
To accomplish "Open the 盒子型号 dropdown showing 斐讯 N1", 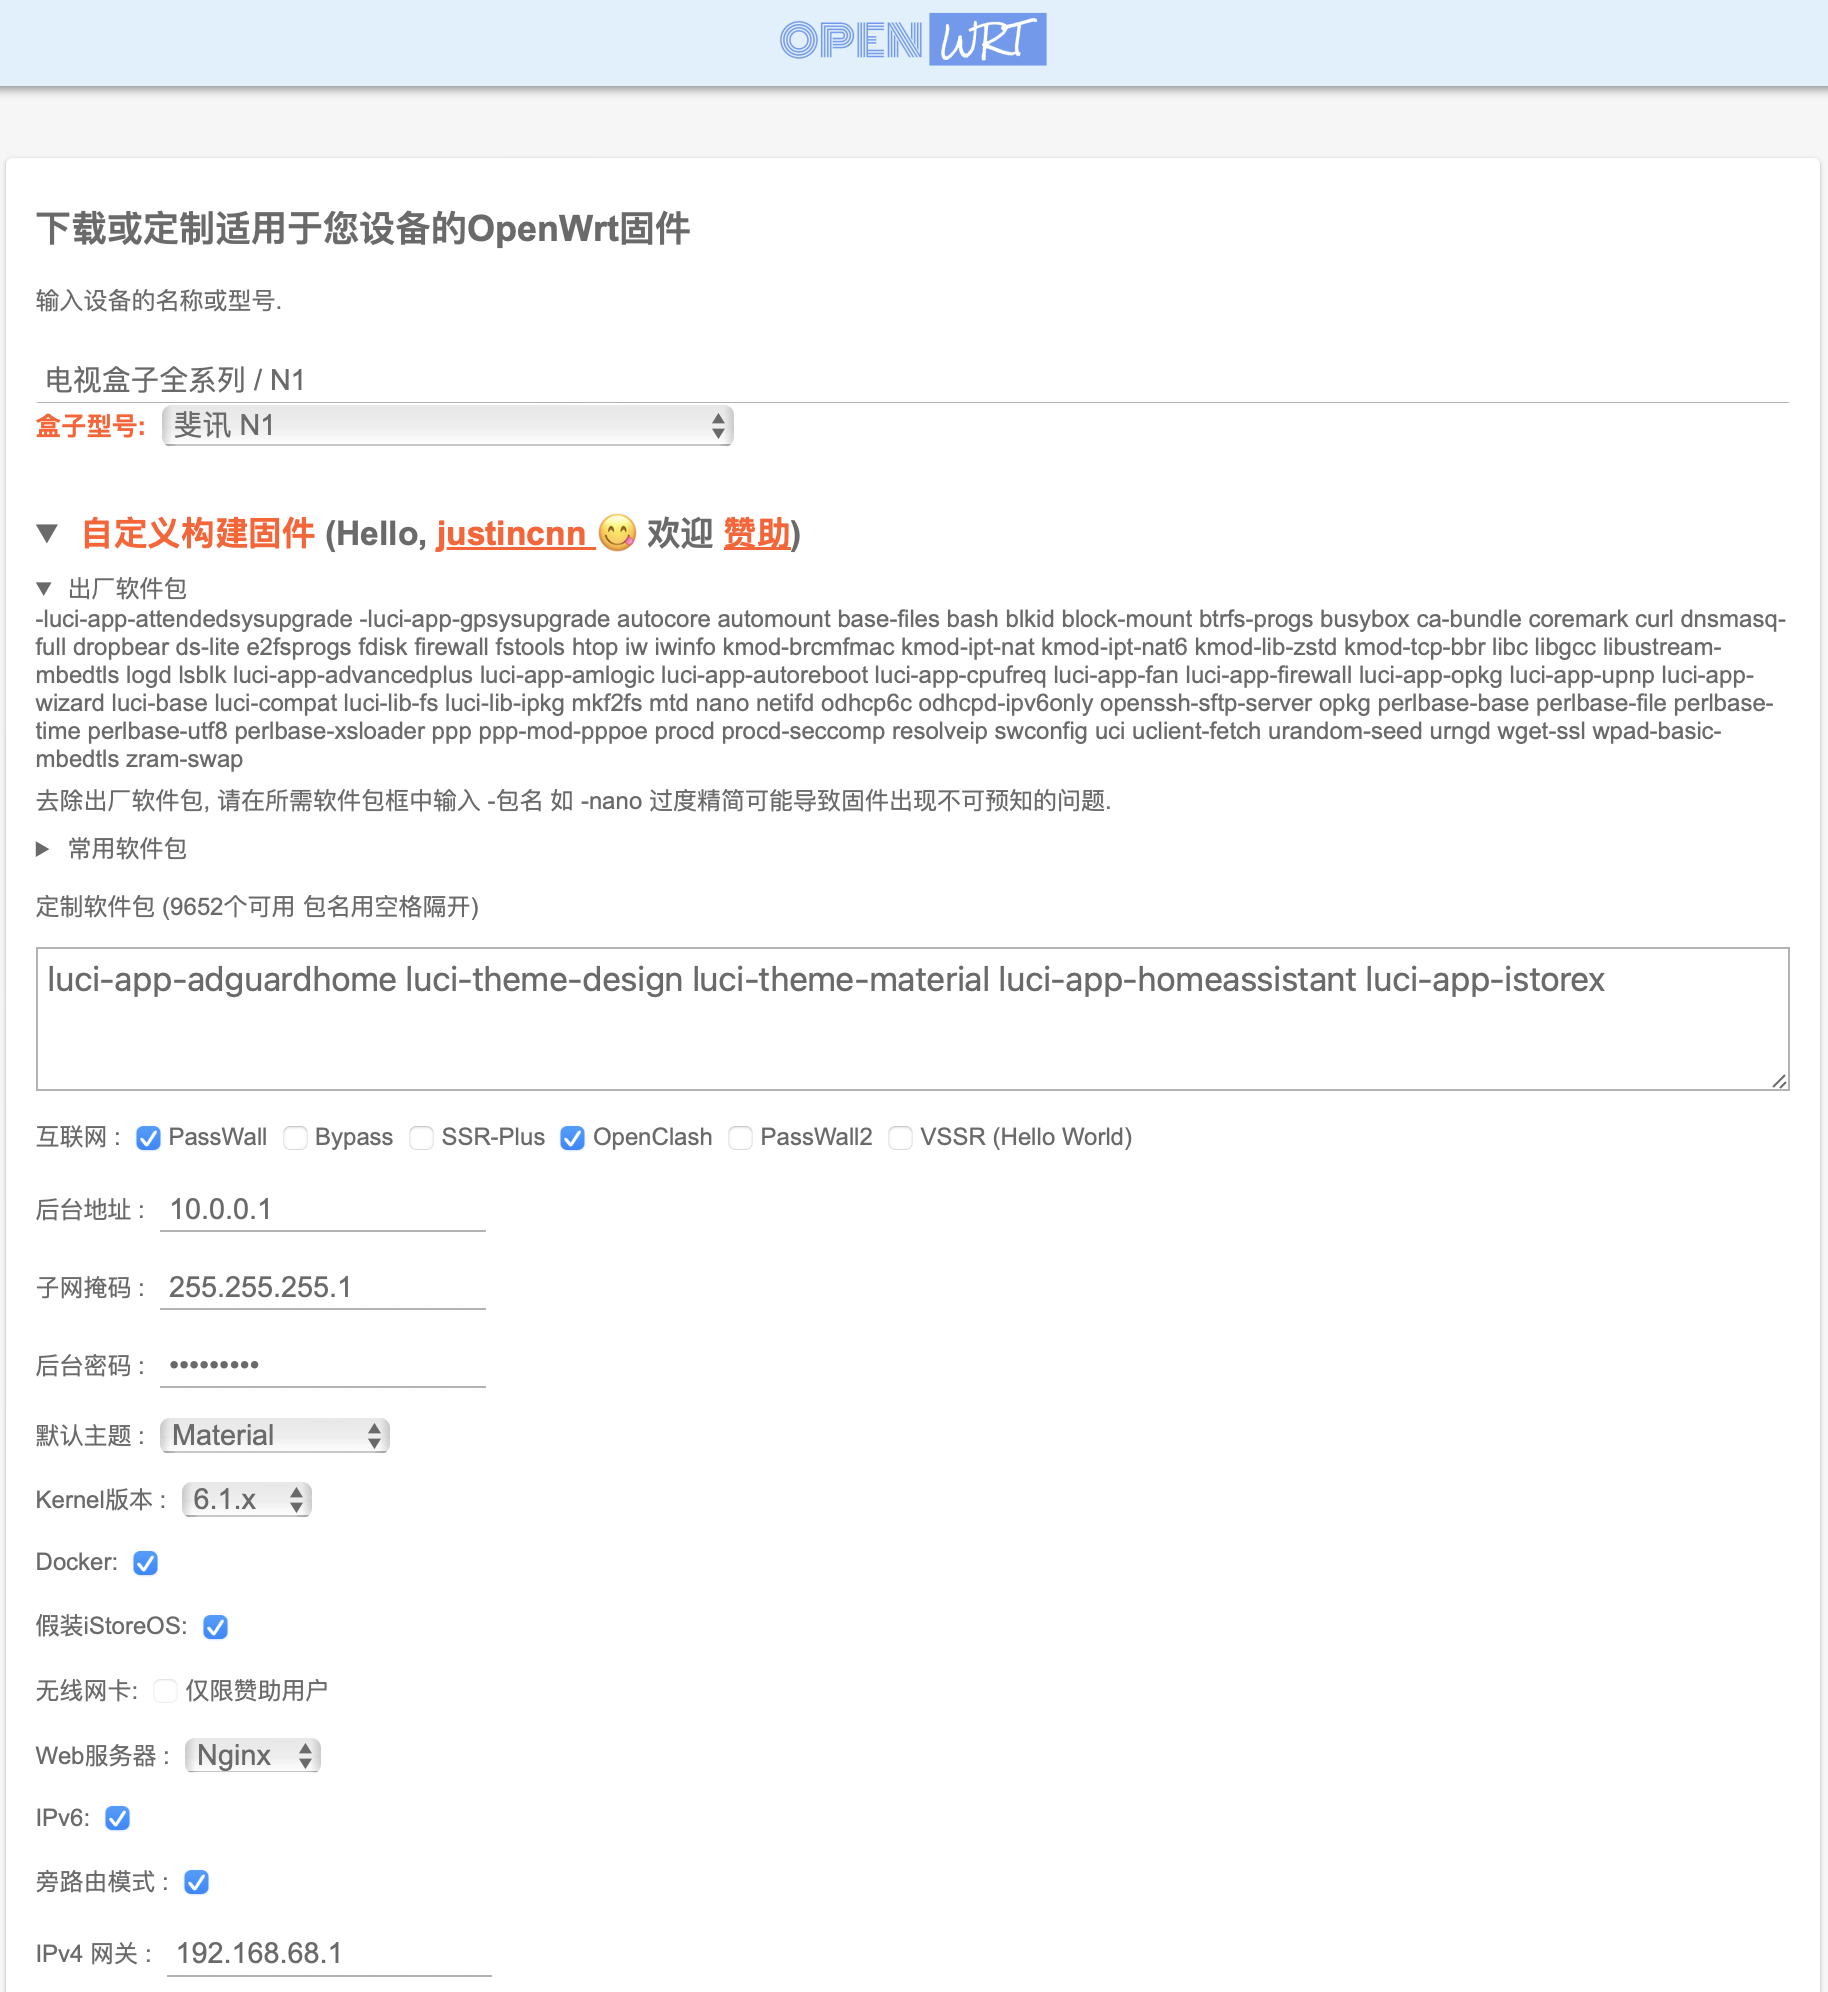I will tap(448, 426).
